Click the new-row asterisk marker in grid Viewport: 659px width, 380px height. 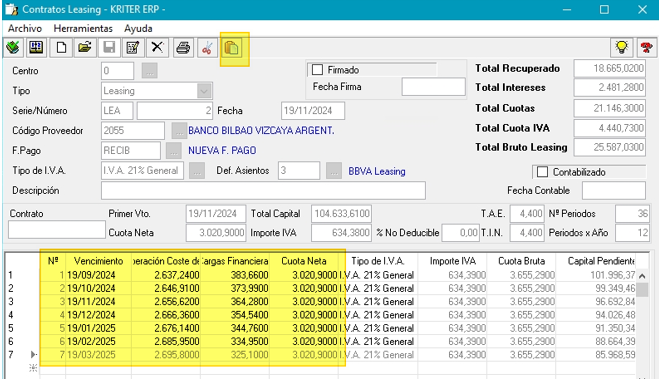coord(34,368)
